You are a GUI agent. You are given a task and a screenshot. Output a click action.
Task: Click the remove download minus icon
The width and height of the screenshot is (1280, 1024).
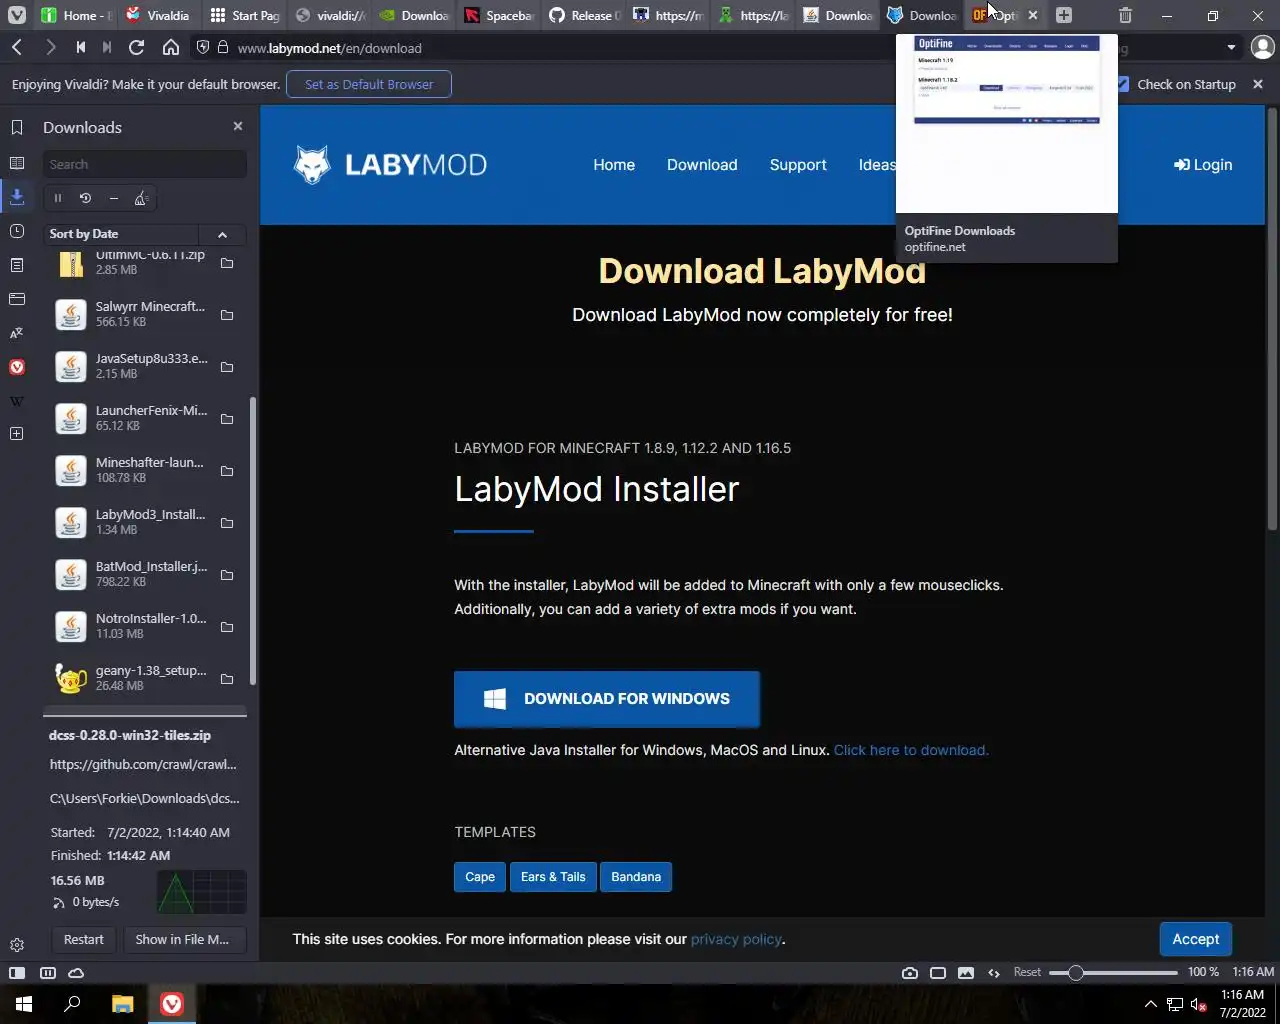point(114,198)
